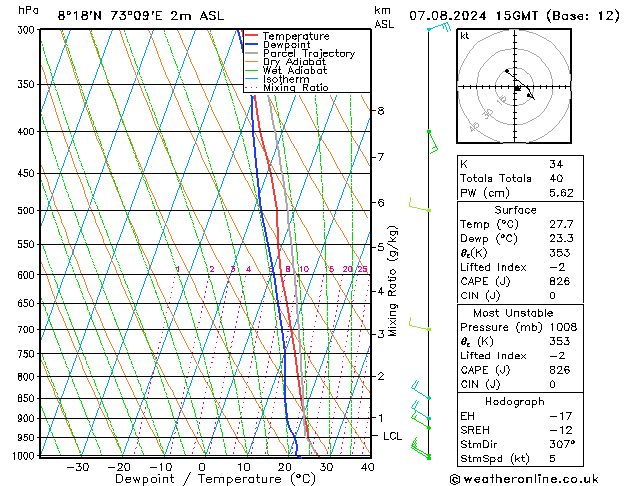Screen dimensions: 629x486
Task: Click the EH value -17
Action: point(560,416)
